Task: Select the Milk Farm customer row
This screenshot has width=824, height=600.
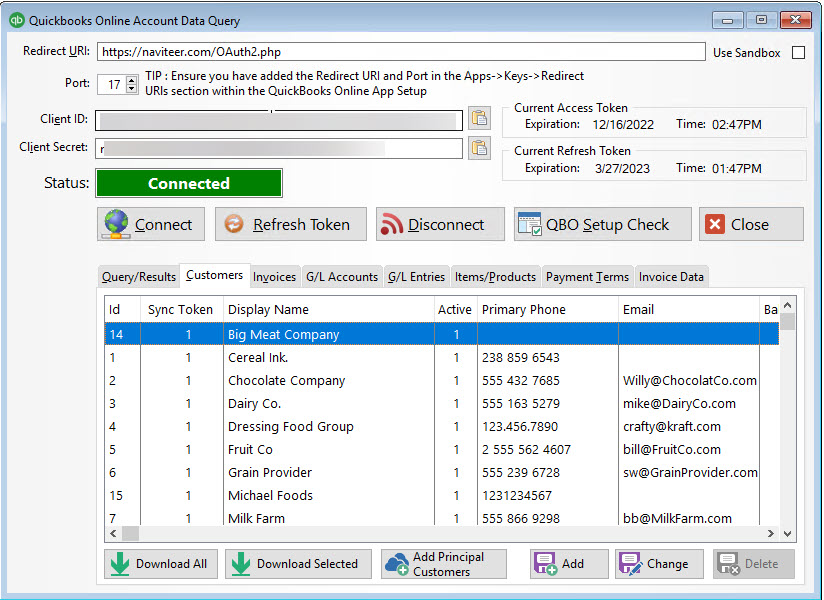Action: (x=441, y=517)
